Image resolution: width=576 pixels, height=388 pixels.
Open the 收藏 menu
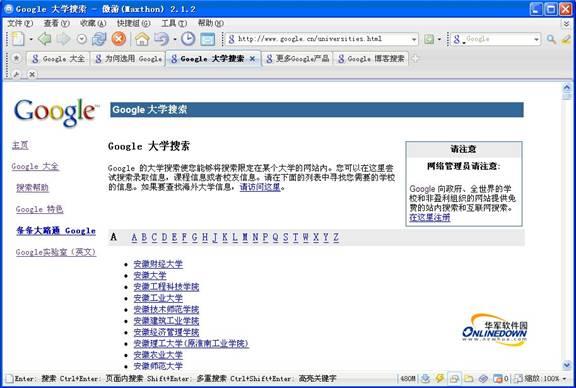[x=93, y=23]
